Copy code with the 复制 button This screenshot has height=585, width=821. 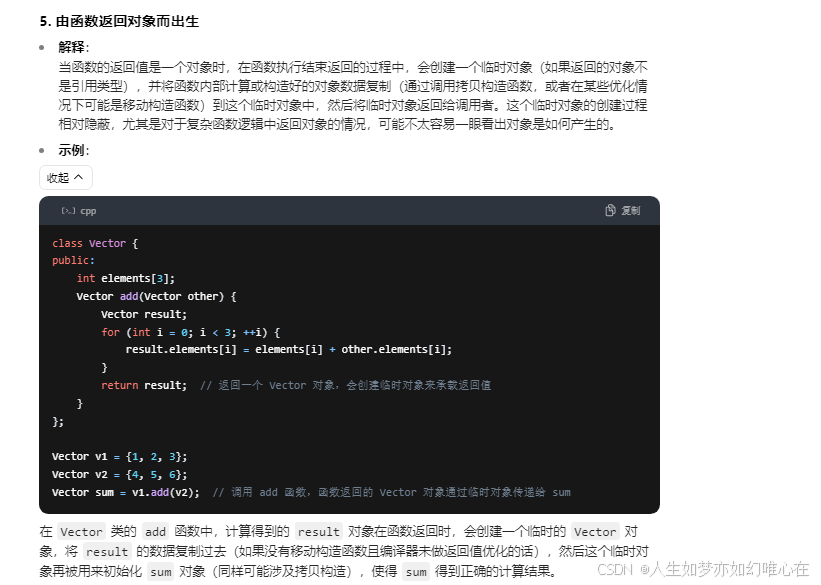(x=623, y=211)
